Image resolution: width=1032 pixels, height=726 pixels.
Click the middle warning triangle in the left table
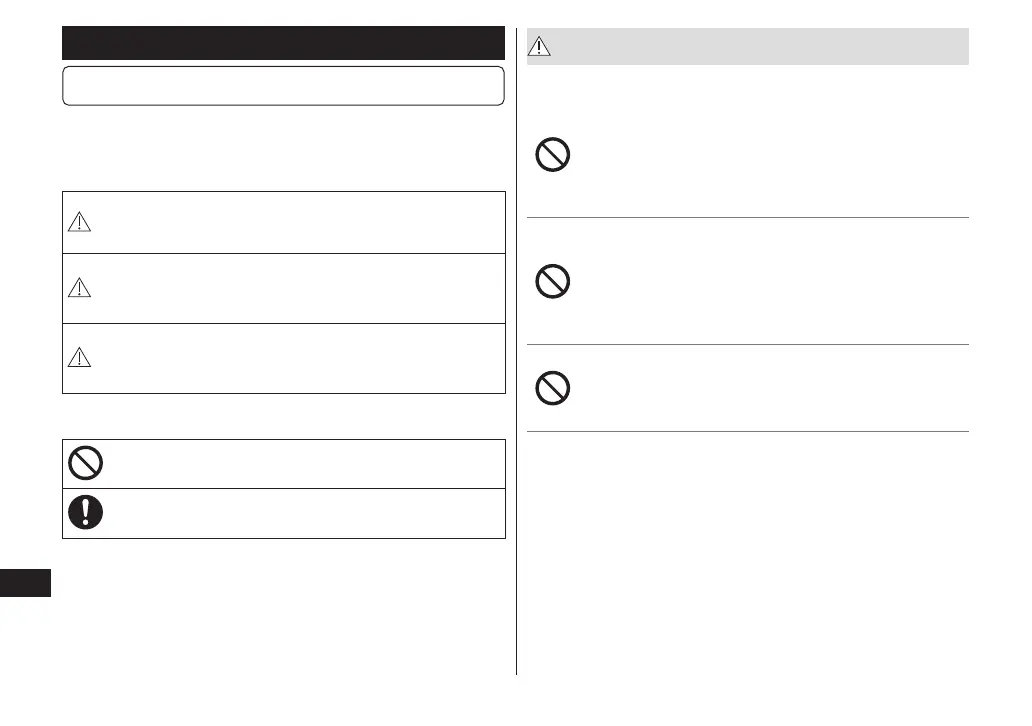[79, 288]
